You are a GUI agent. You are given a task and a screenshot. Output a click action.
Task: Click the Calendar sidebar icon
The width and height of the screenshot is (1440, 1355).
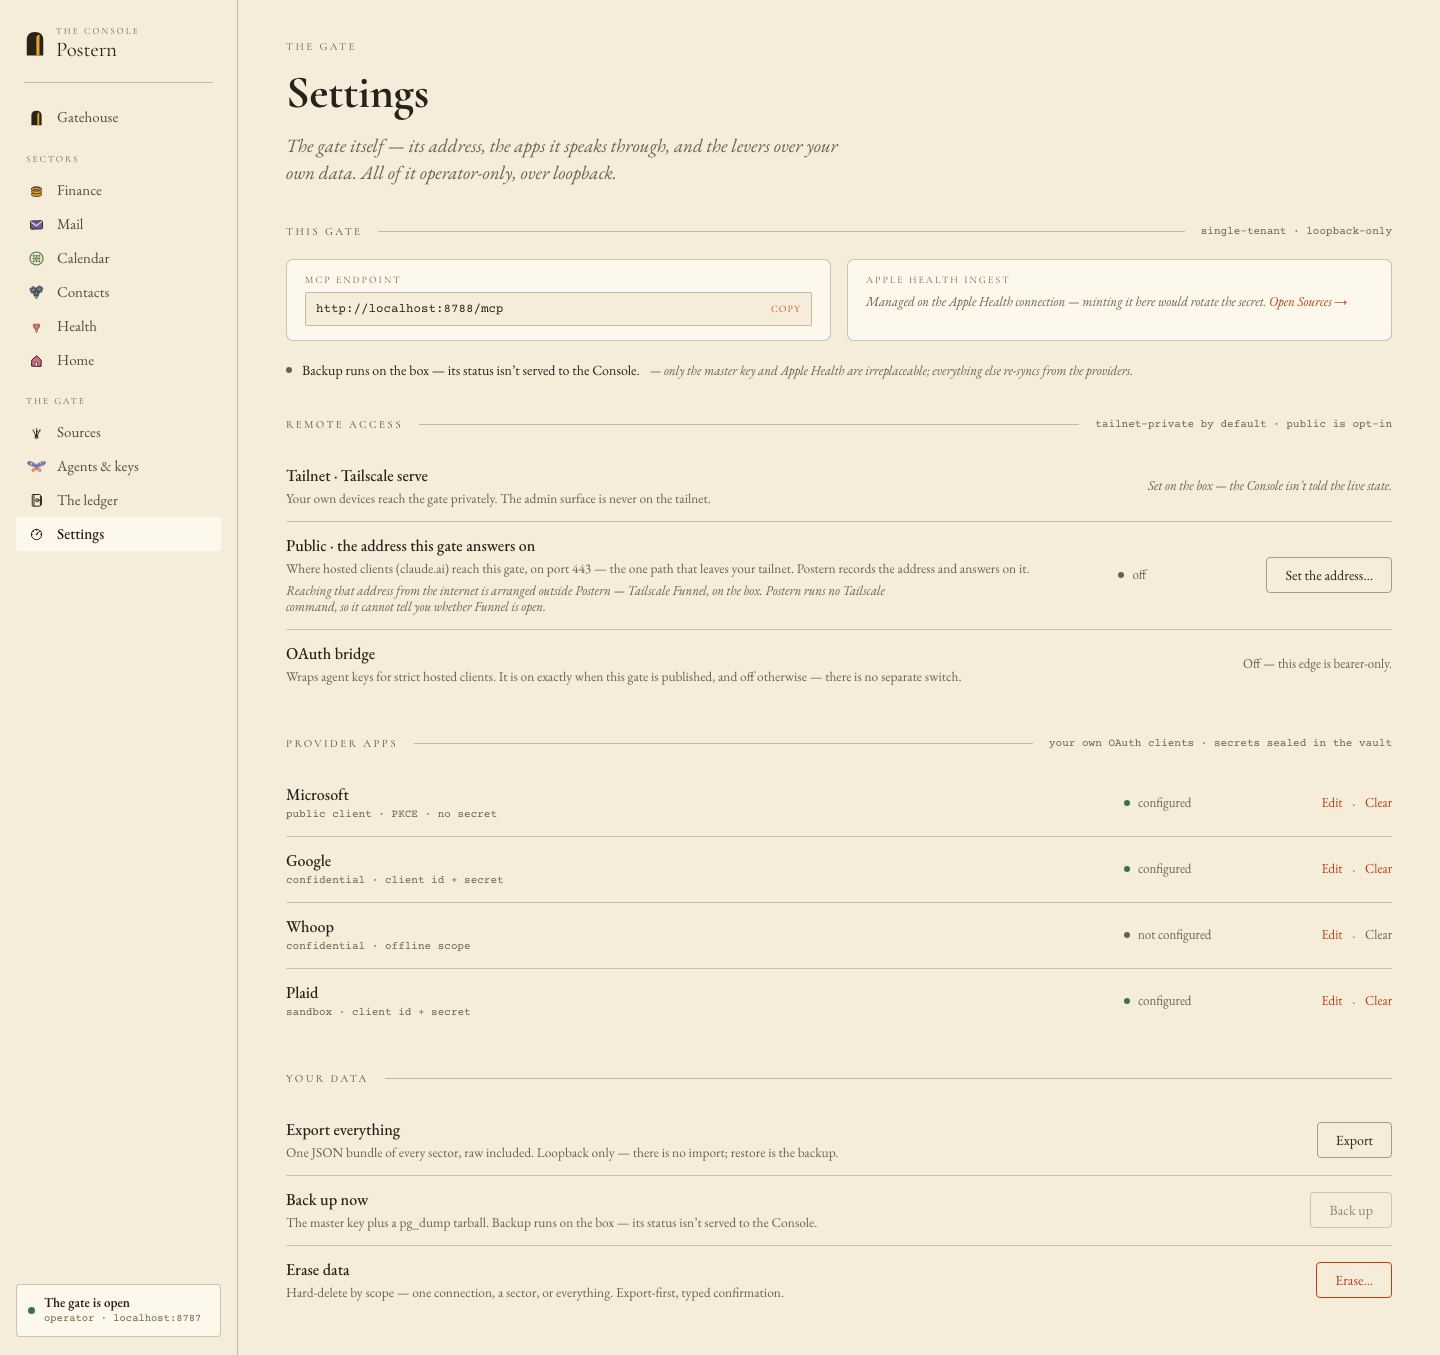37,259
